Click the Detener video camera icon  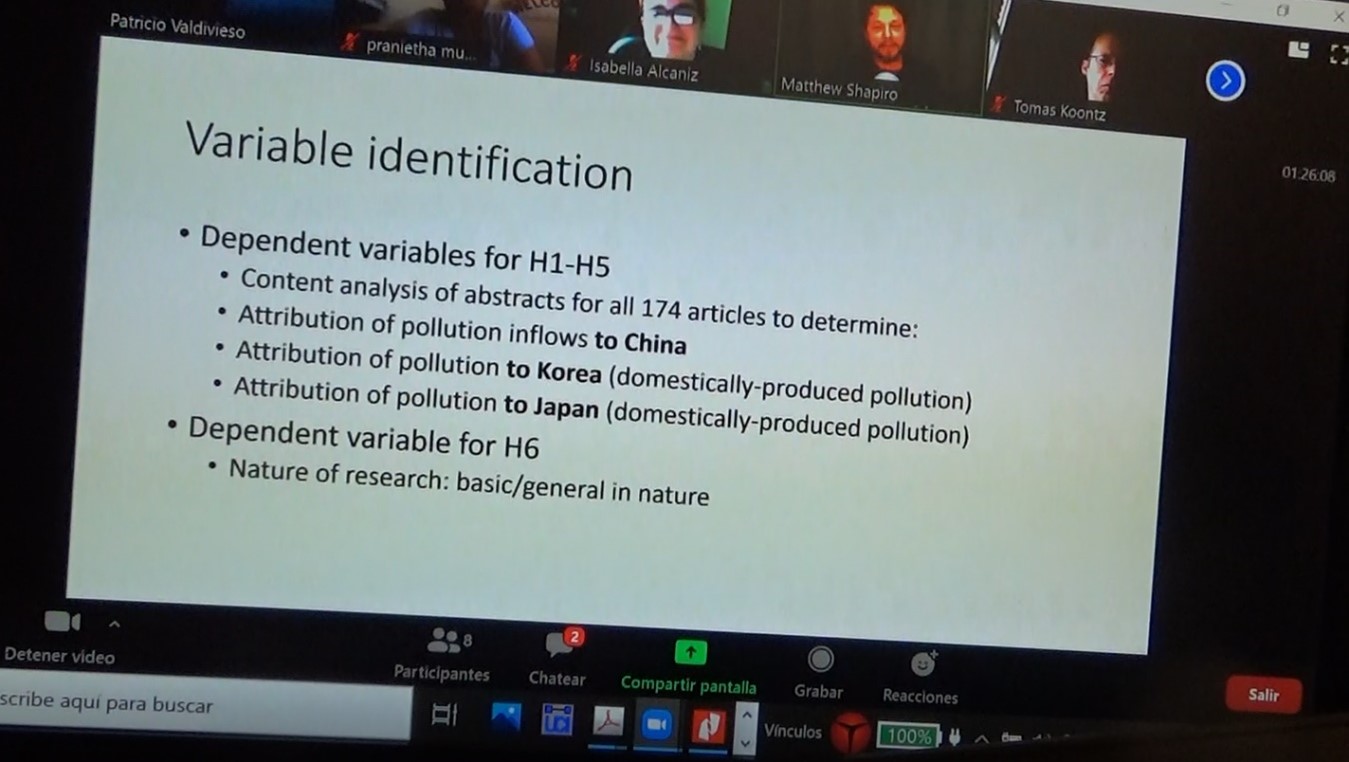tap(61, 622)
